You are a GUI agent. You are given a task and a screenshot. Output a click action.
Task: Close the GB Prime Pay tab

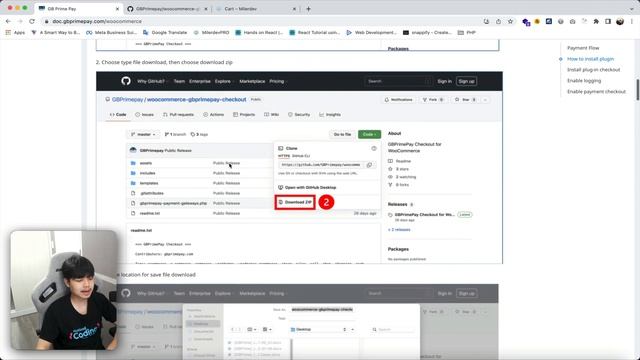pyautogui.click(x=118, y=9)
